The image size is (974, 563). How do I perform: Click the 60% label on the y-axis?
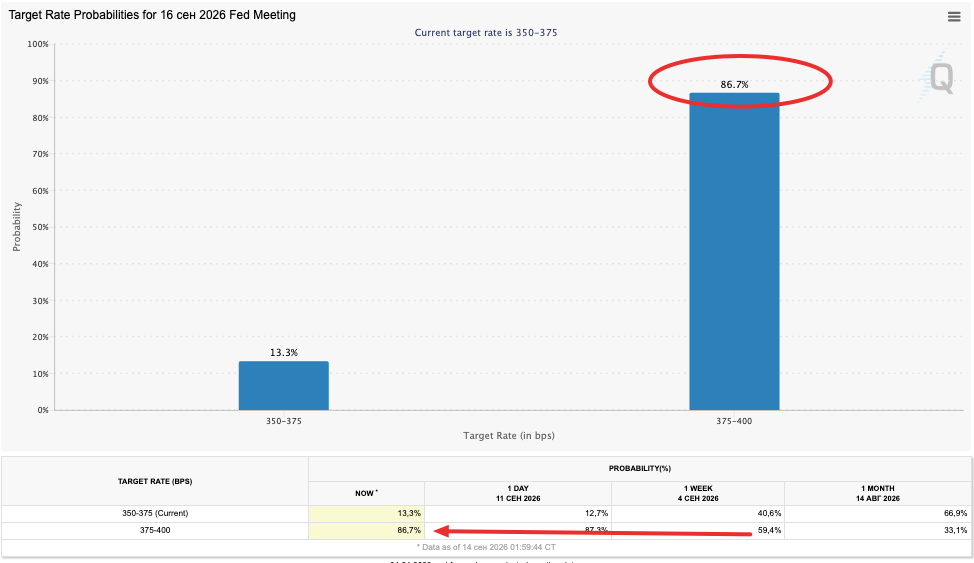click(x=40, y=191)
